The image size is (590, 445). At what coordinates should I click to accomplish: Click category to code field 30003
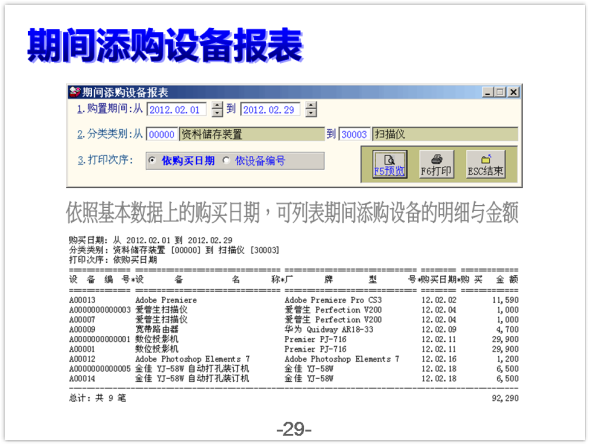(x=354, y=134)
